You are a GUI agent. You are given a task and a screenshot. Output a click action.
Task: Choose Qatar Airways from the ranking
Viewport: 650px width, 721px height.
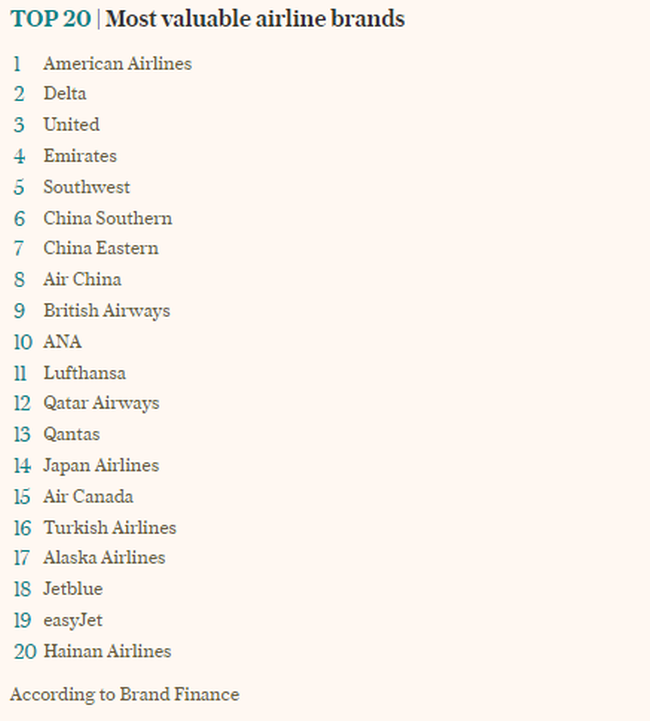pos(101,403)
